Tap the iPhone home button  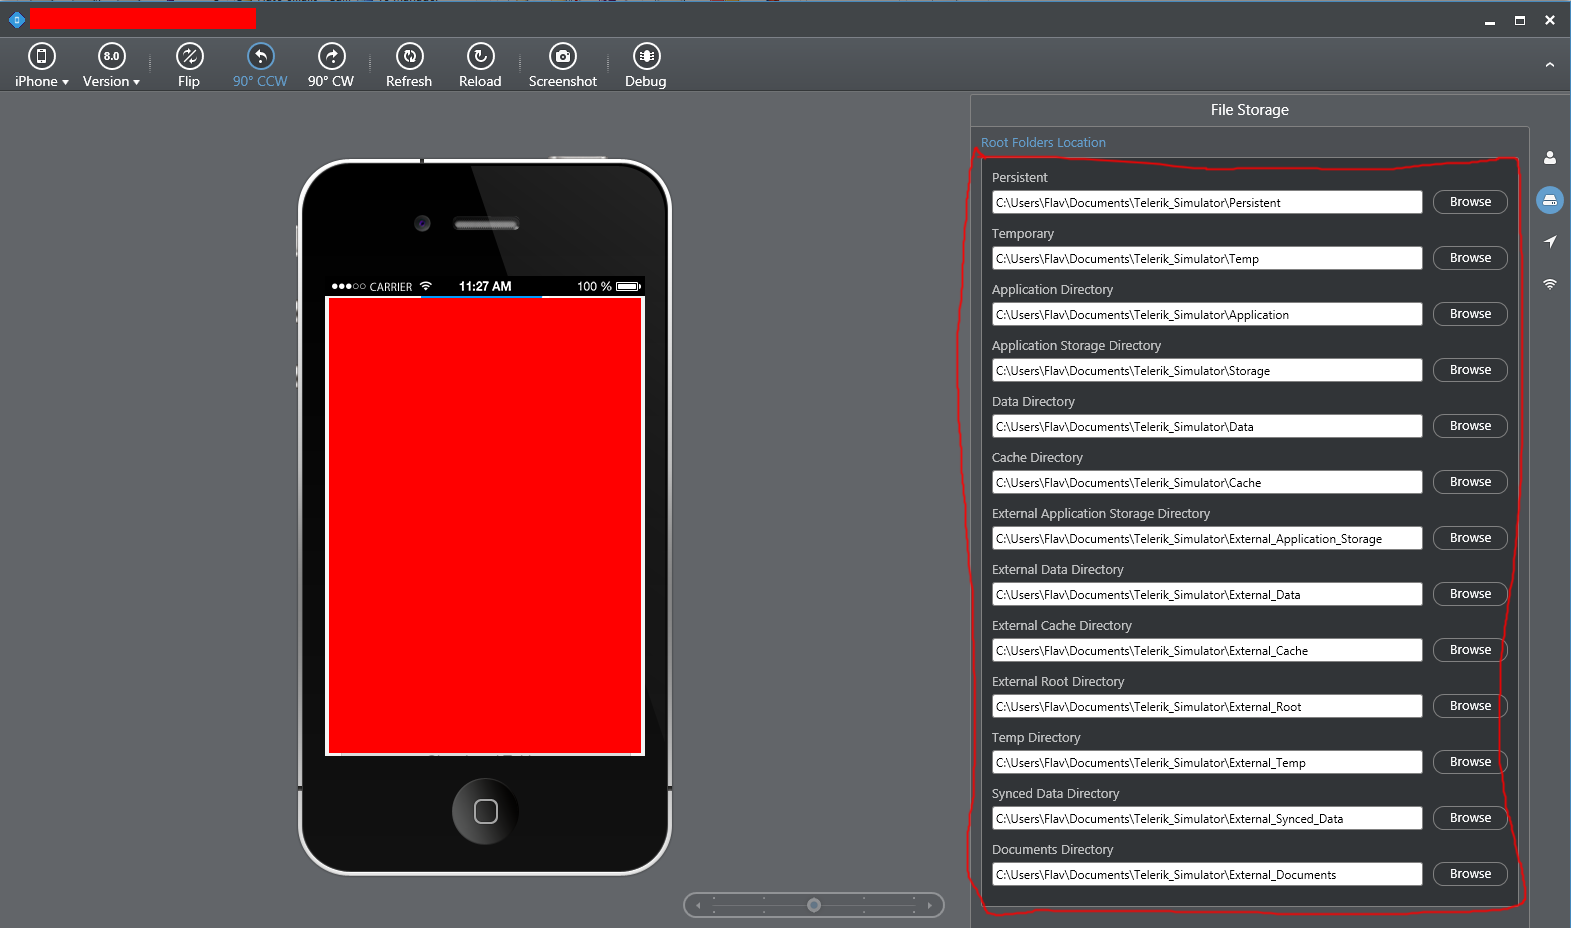point(485,811)
